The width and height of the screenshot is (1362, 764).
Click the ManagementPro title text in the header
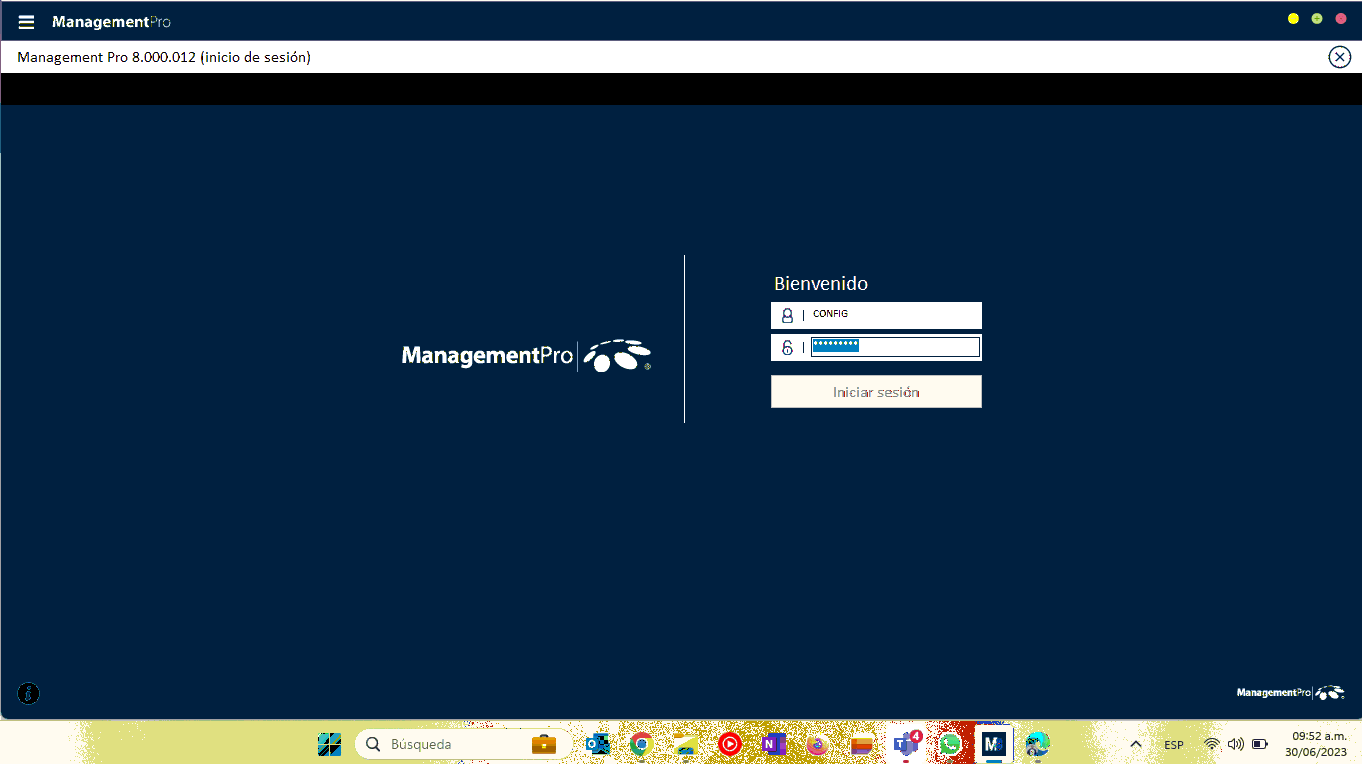(x=111, y=22)
